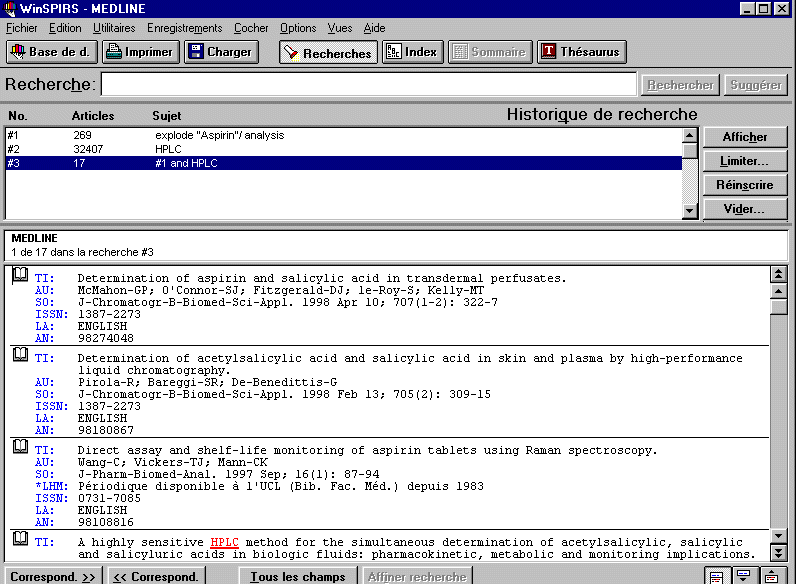The width and height of the screenshot is (796, 584).
Task: Mark the 'highly sensitive HPLC' record book icon
Action: 20,538
